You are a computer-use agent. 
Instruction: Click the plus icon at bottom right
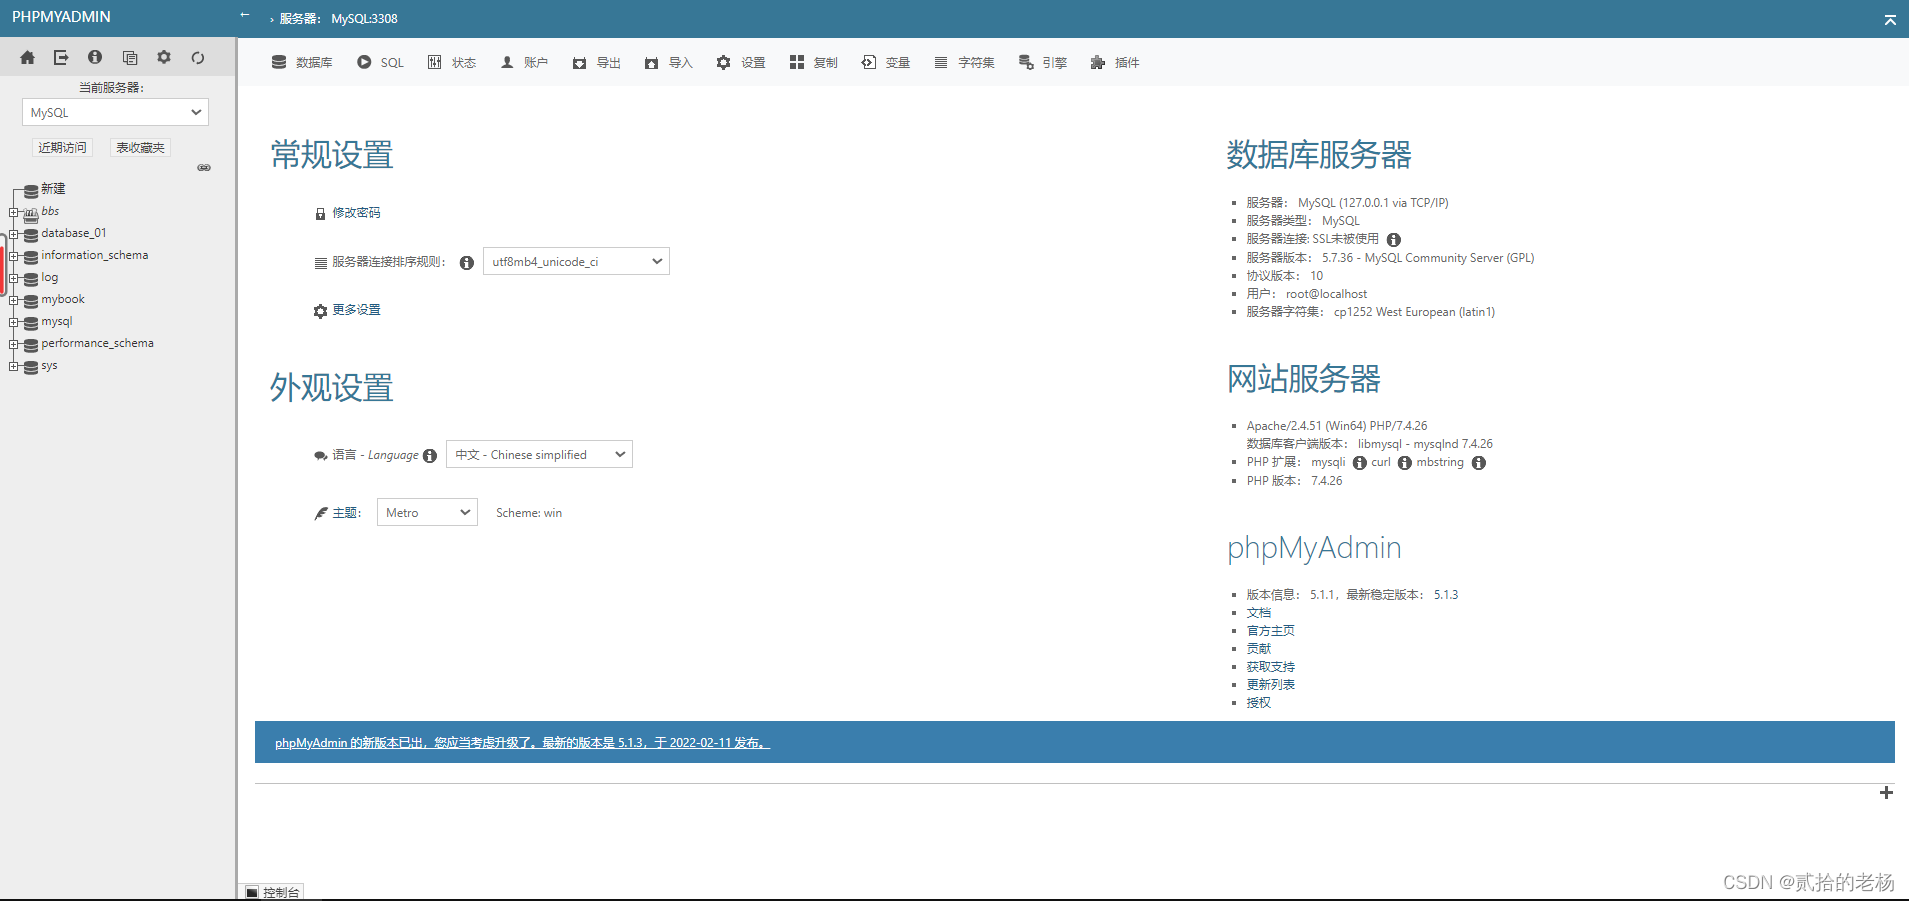[1886, 793]
